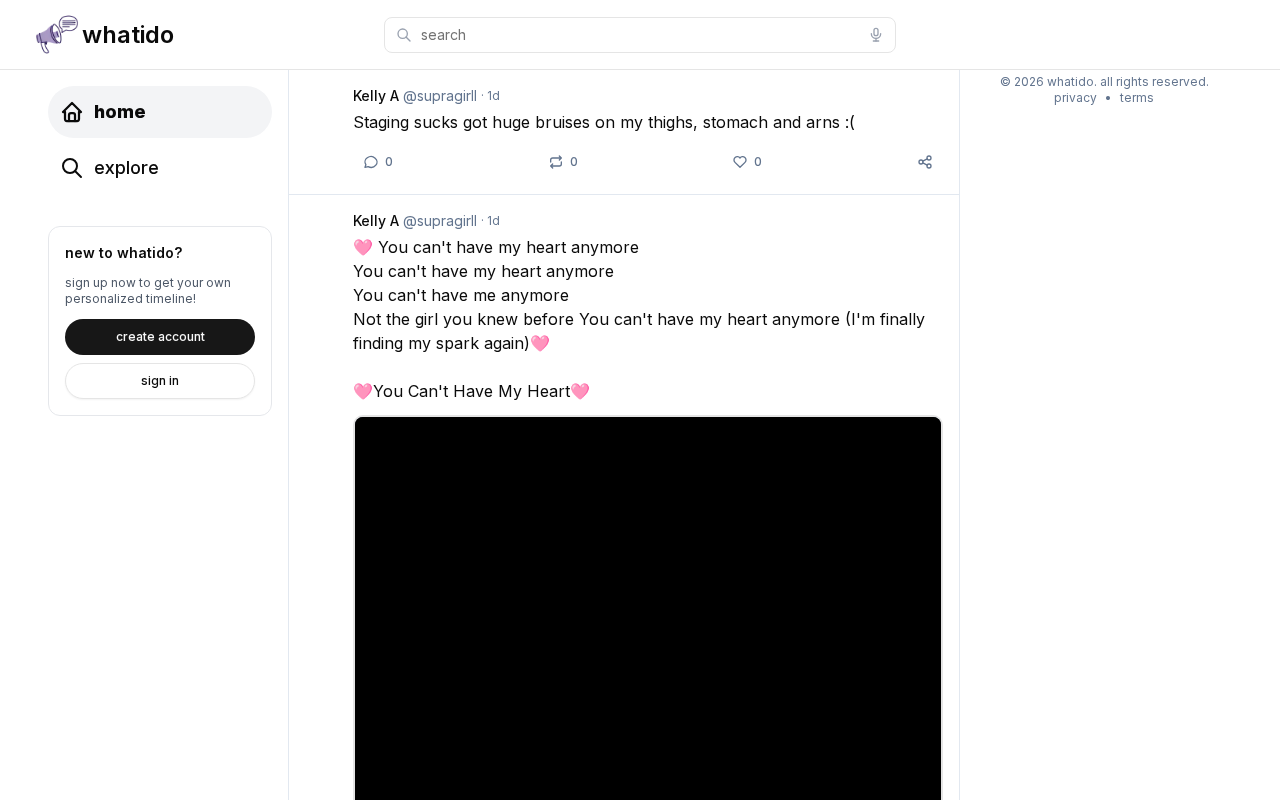Click @supragirll handle on the heart post
Viewport: 1280px width, 800px height.
[440, 221]
